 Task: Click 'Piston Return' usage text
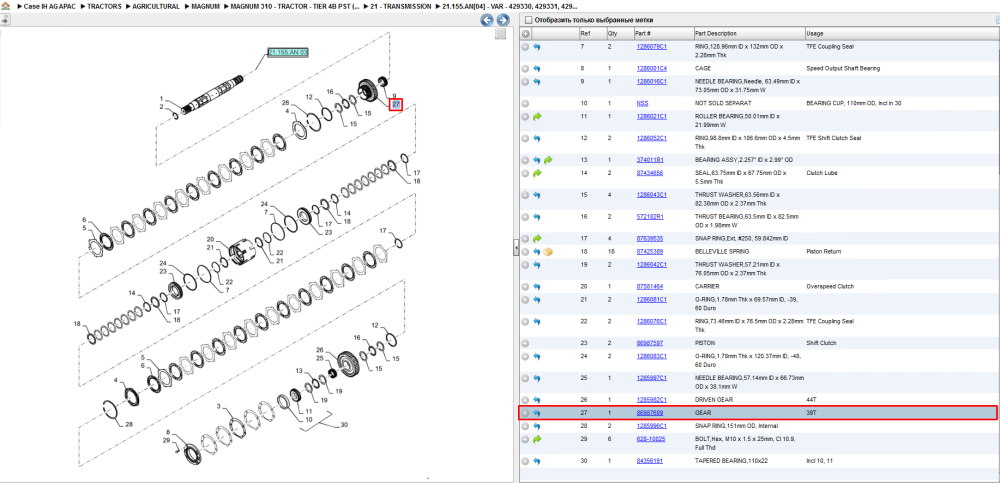click(x=822, y=251)
